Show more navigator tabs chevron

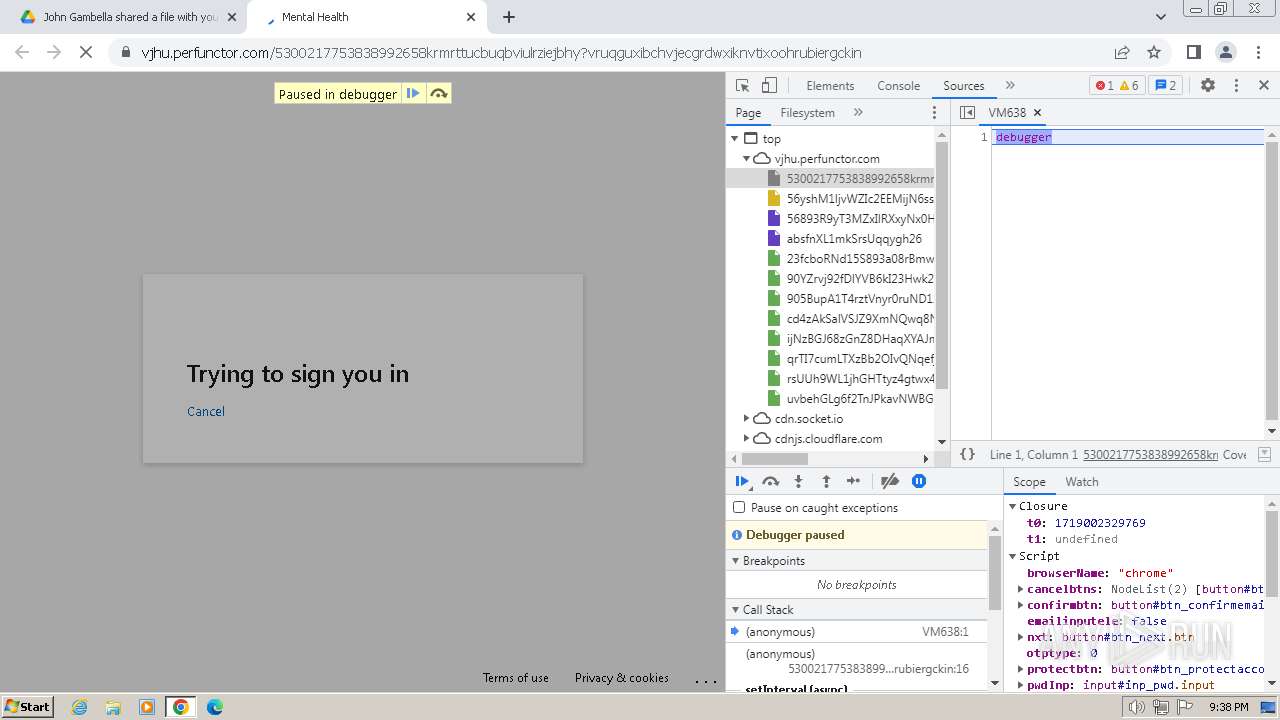858,113
